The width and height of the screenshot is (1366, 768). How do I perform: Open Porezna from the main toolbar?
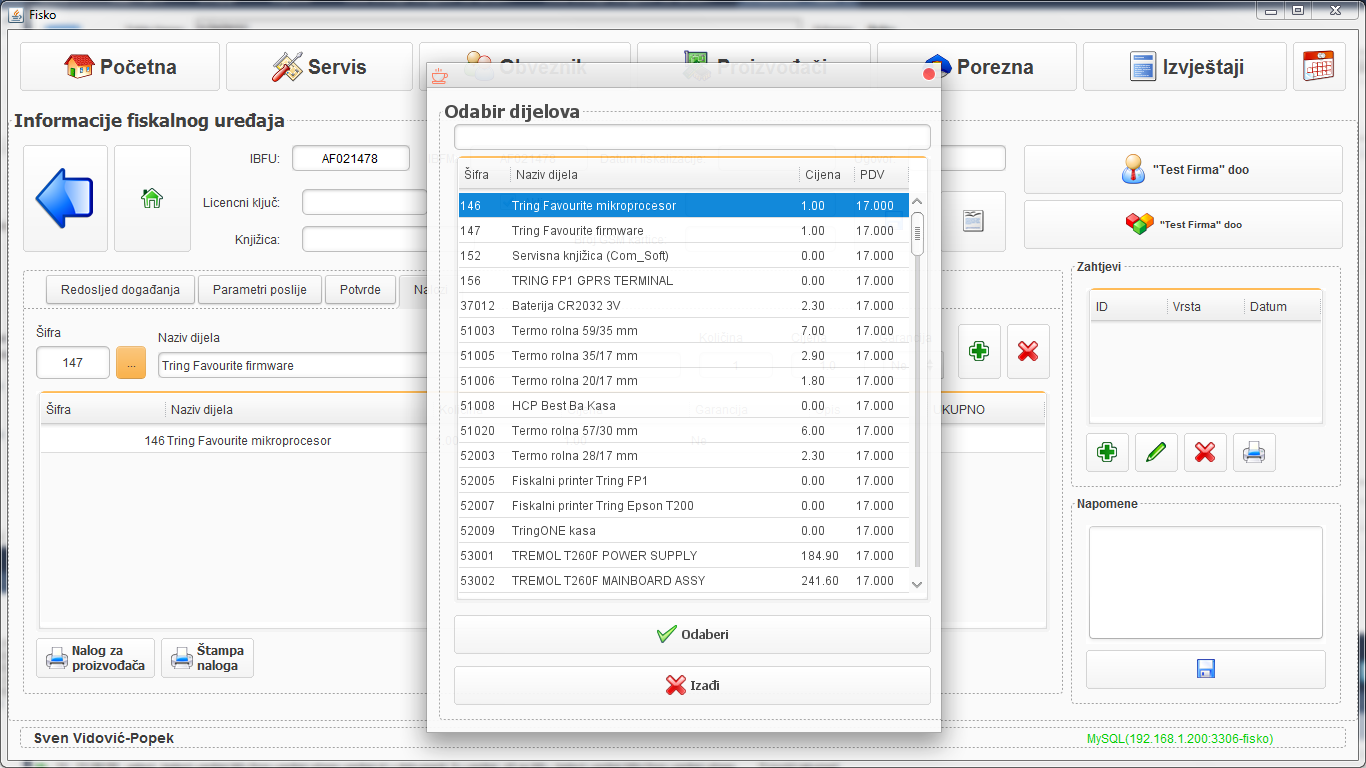[977, 67]
